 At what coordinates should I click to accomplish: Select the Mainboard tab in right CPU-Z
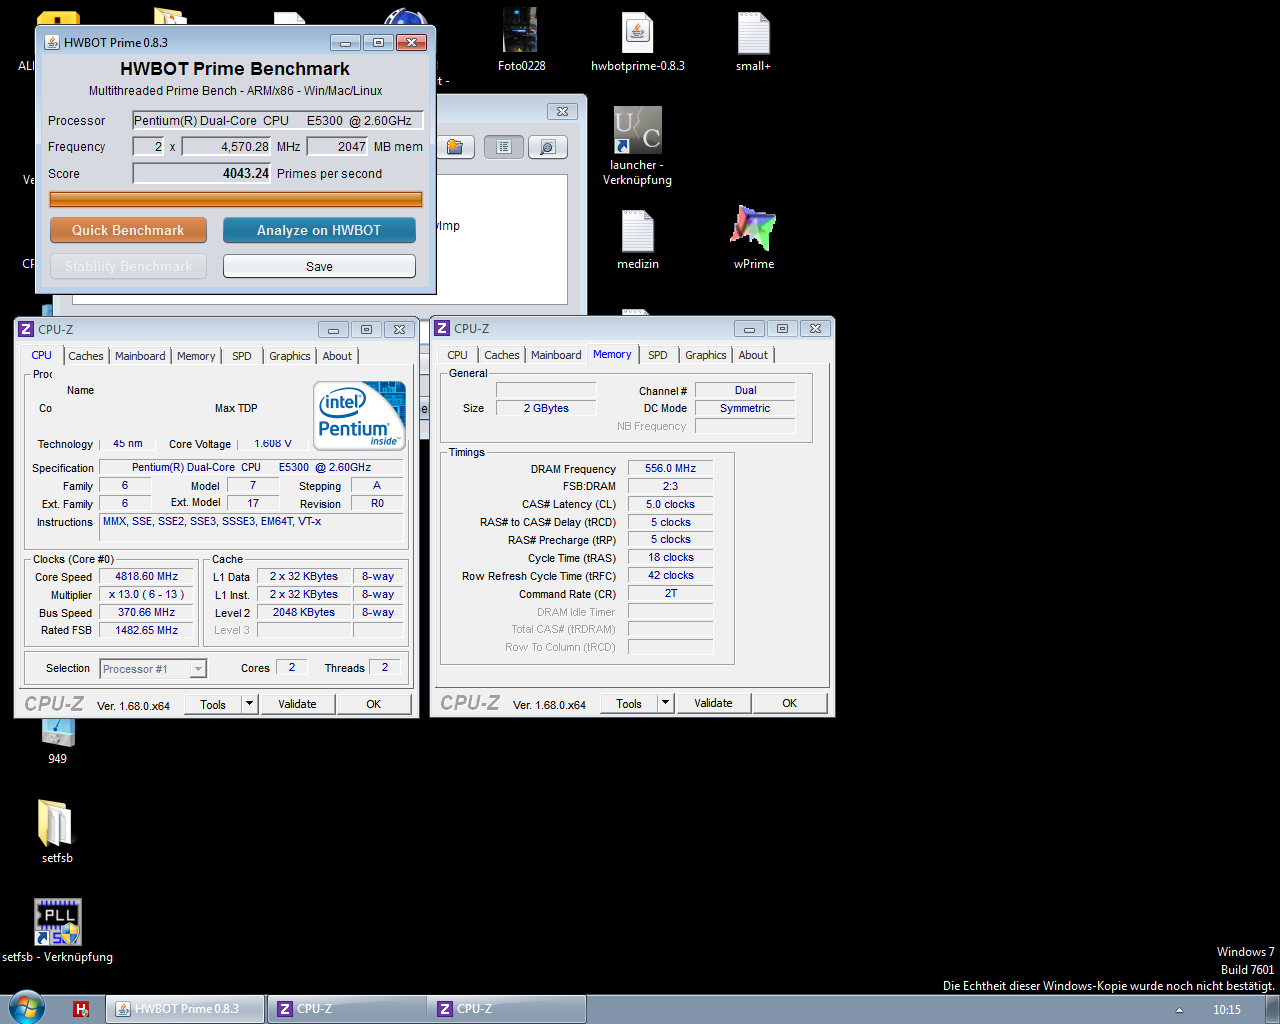(x=556, y=355)
